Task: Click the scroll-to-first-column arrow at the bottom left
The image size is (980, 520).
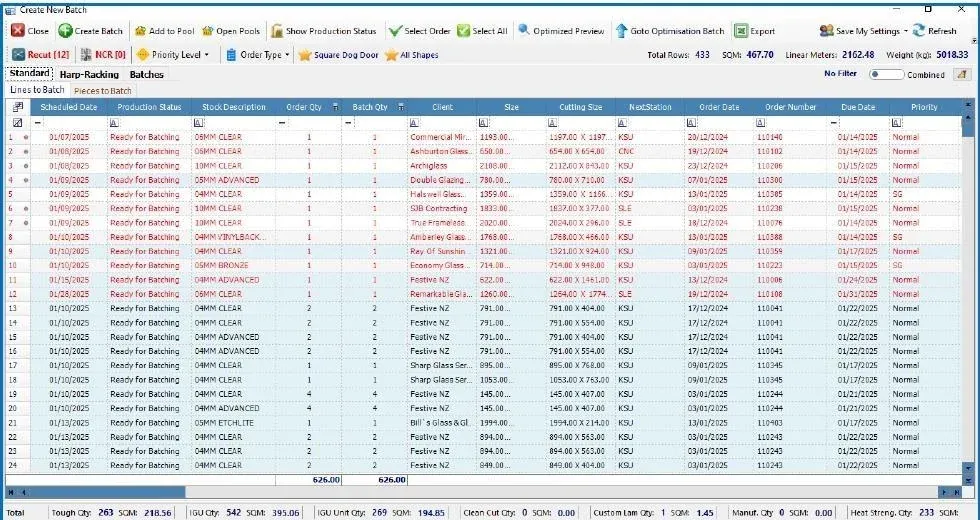Action: coord(11,492)
